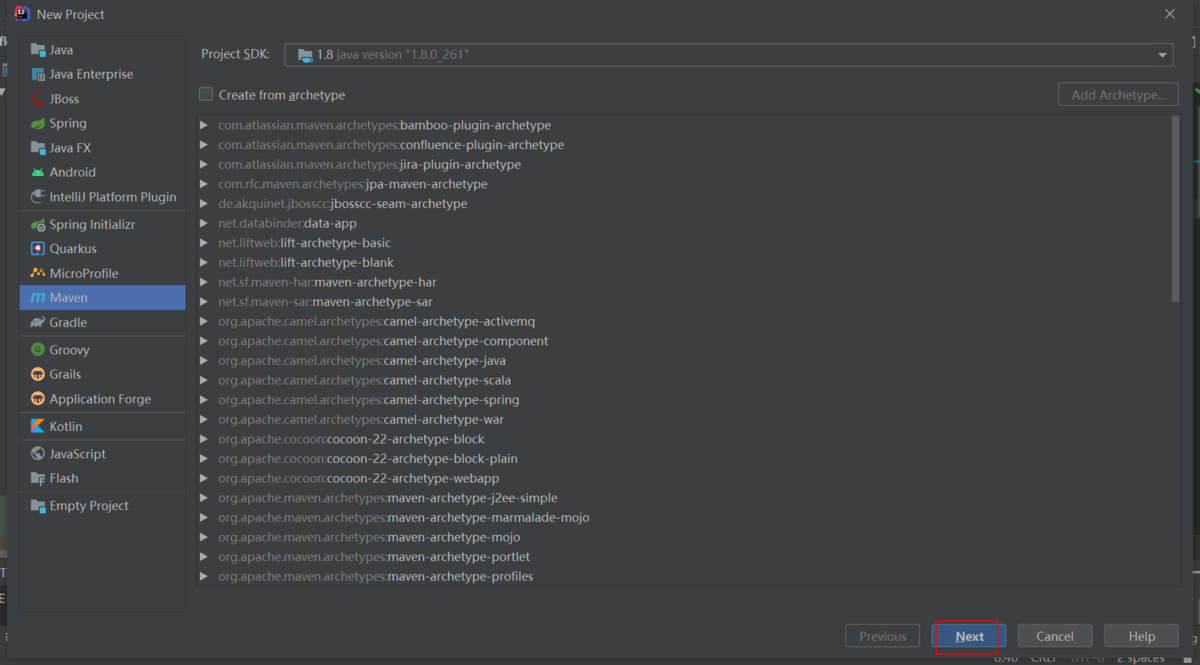This screenshot has height=665, width=1200.
Task: Close the New Project dialog
Action: (x=1170, y=14)
